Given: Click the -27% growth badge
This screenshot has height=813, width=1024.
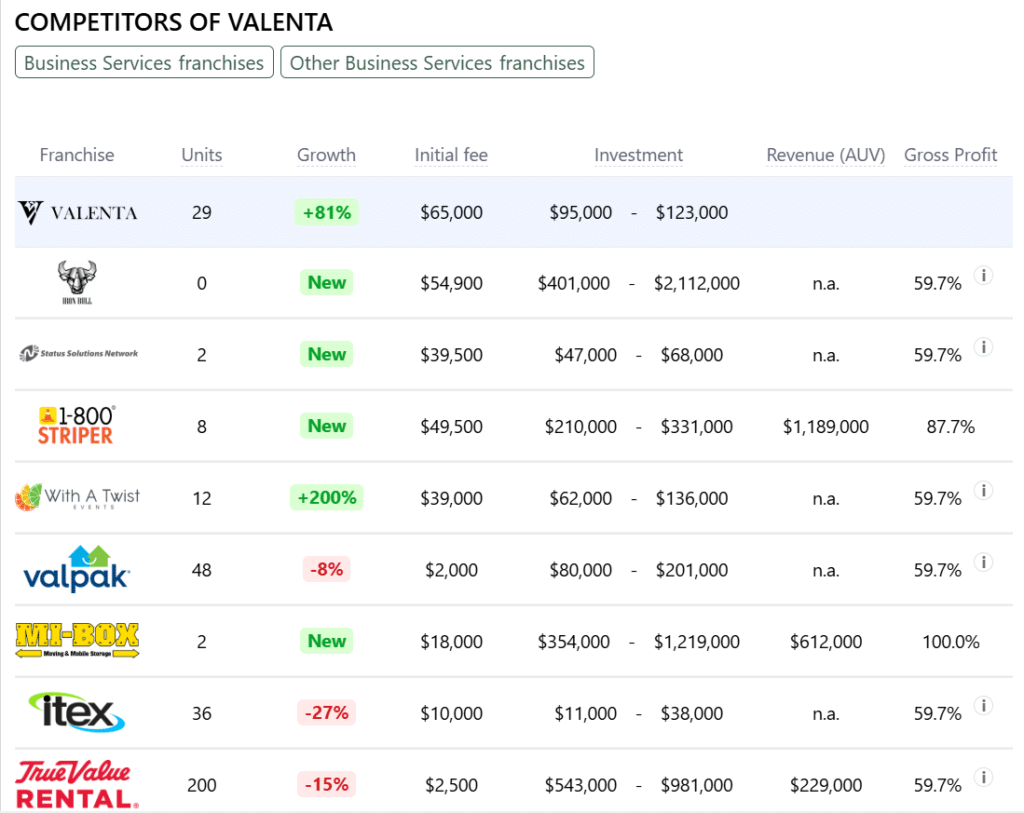Looking at the screenshot, I should 327,712.
